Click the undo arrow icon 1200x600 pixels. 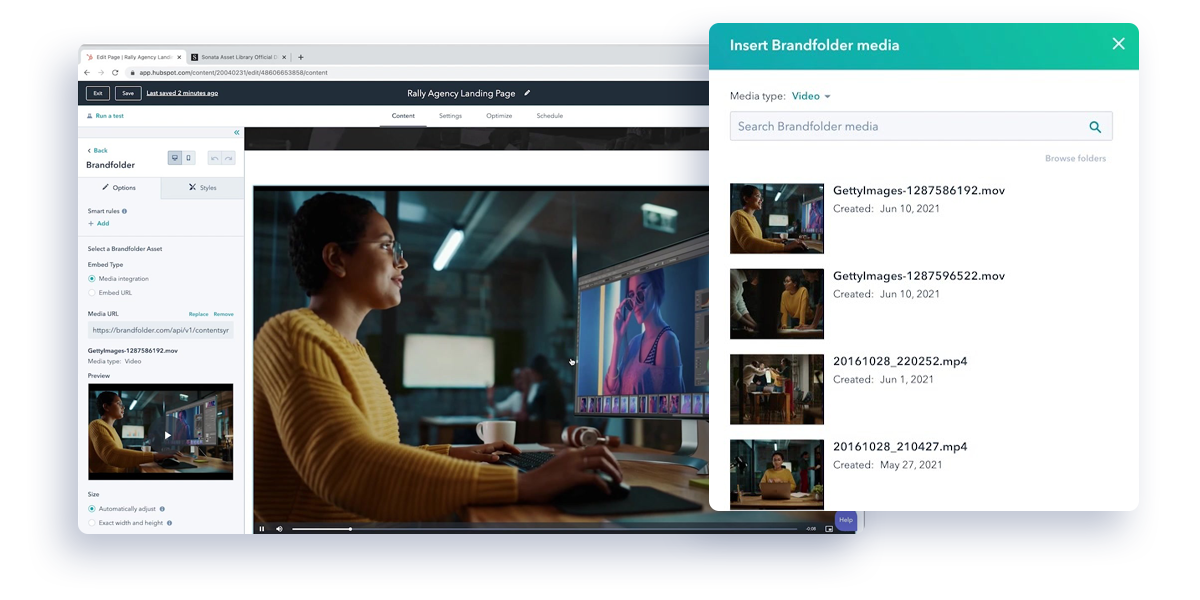point(215,158)
